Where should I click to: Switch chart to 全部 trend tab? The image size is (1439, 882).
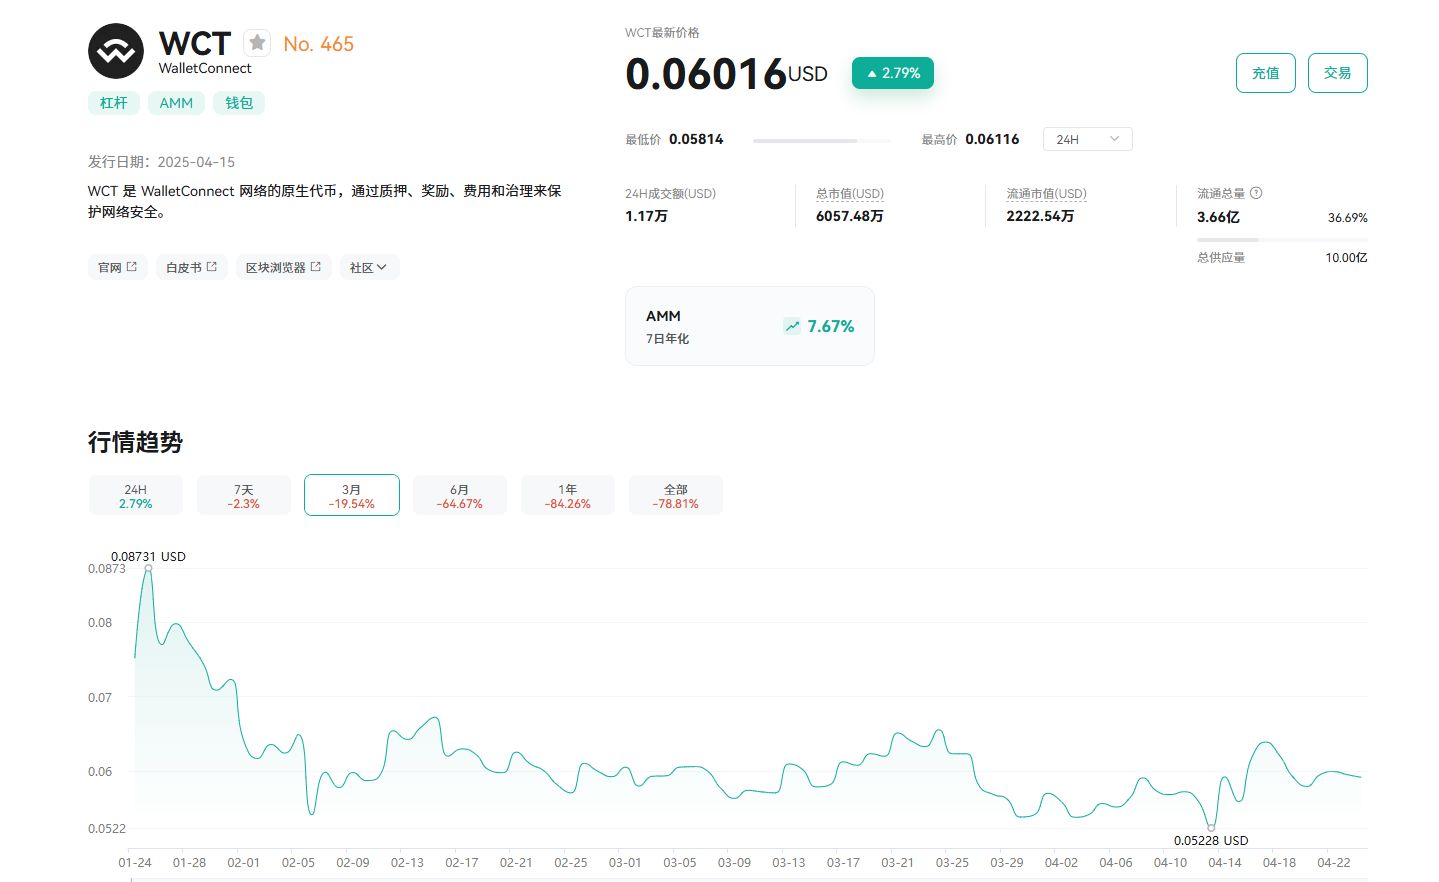676,496
